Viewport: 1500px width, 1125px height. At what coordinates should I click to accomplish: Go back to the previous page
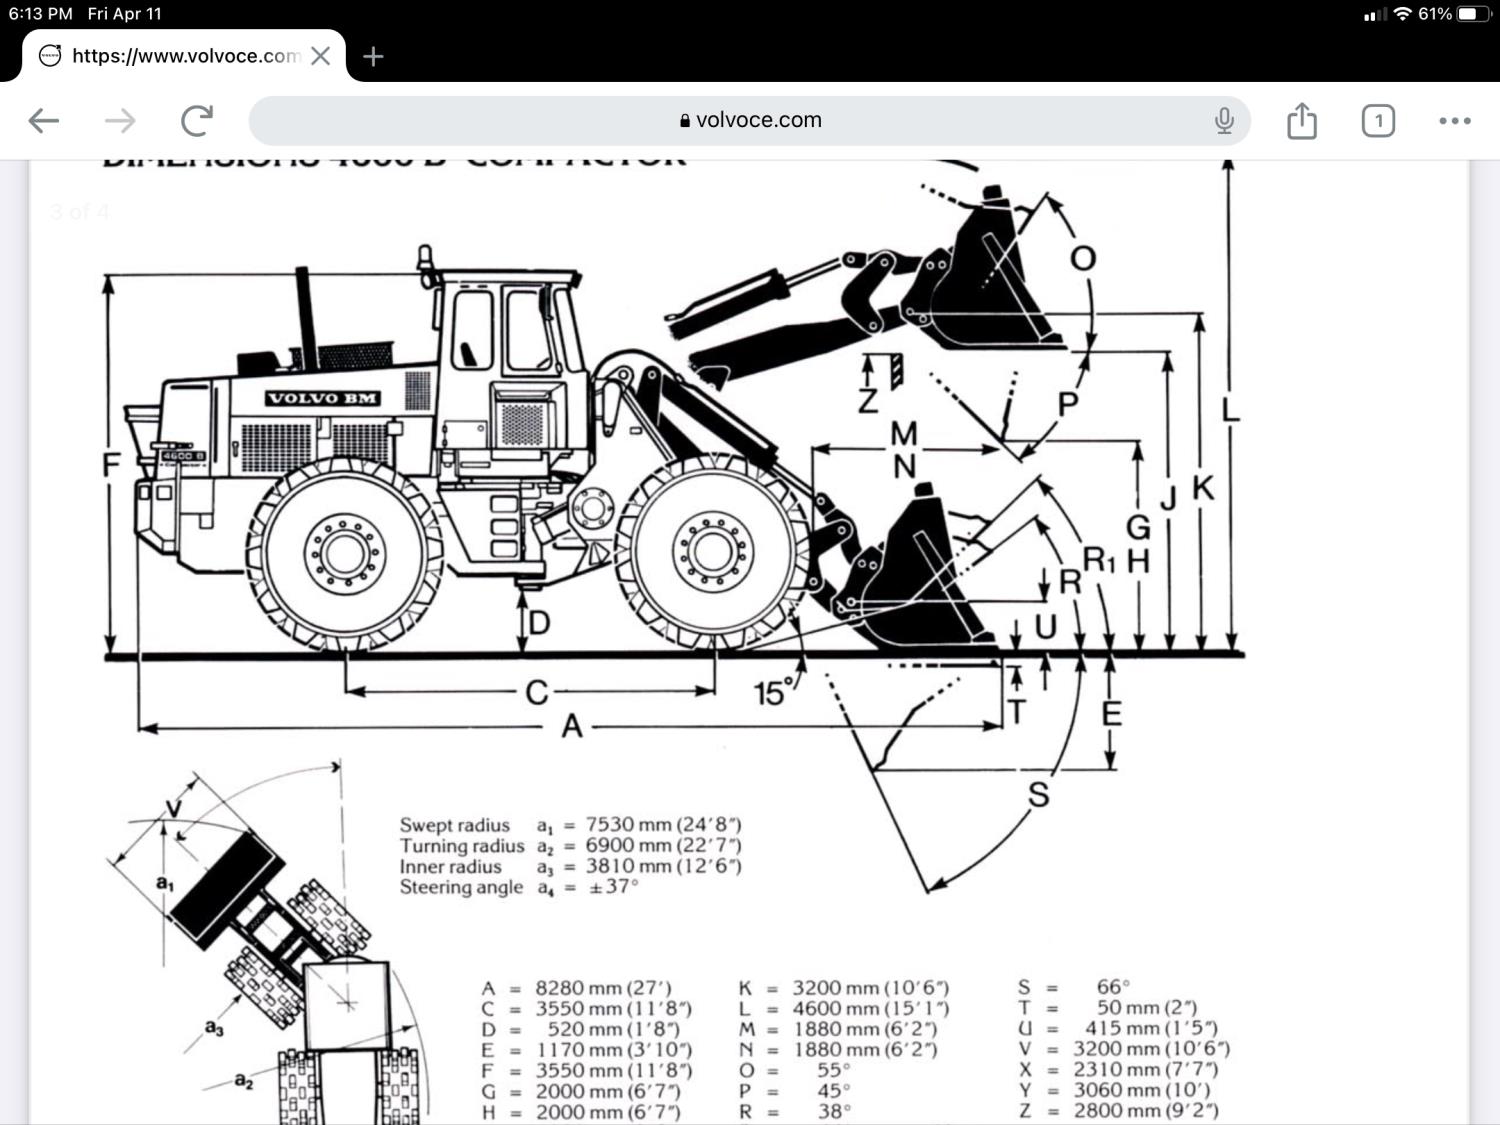[x=44, y=121]
